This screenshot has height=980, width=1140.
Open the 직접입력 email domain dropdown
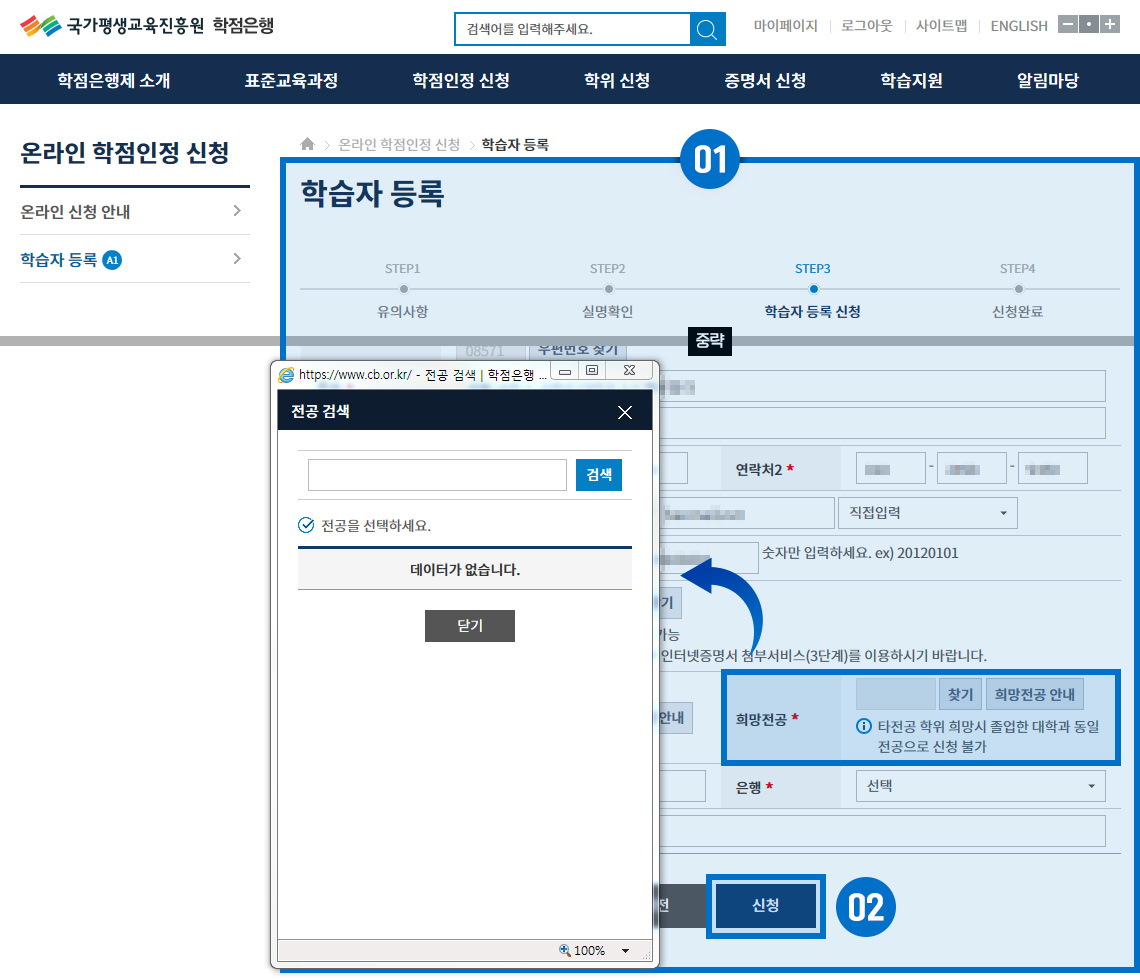coord(926,513)
